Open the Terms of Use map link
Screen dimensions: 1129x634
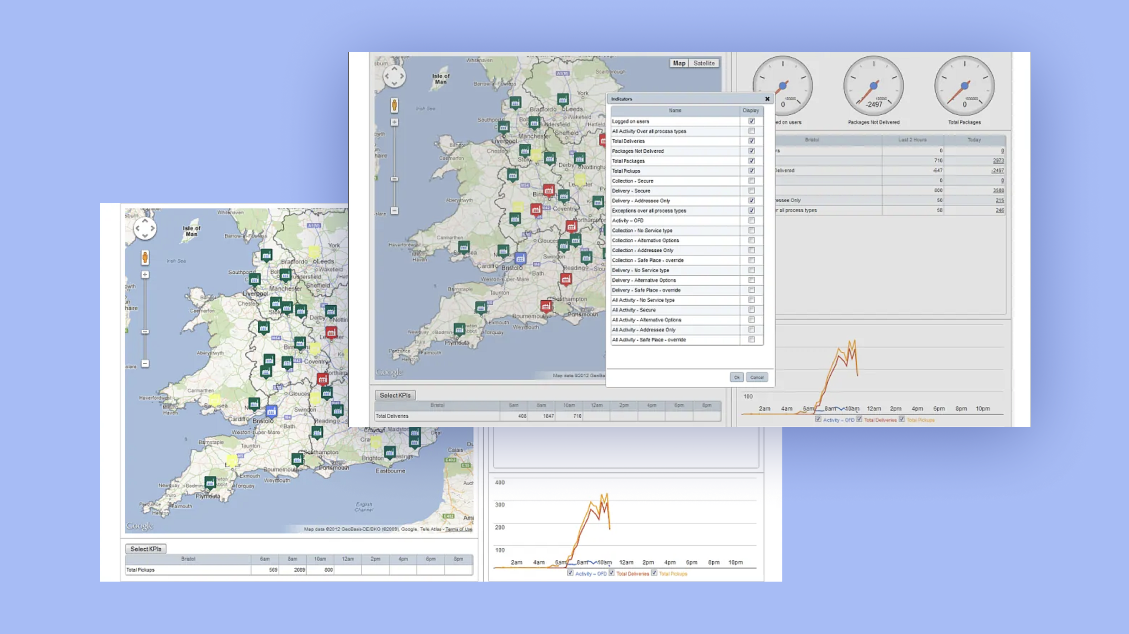[459, 529]
